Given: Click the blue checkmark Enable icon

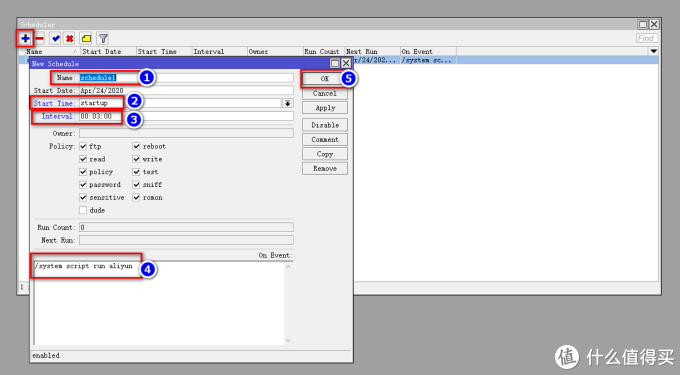Looking at the screenshot, I should pyautogui.click(x=56, y=39).
